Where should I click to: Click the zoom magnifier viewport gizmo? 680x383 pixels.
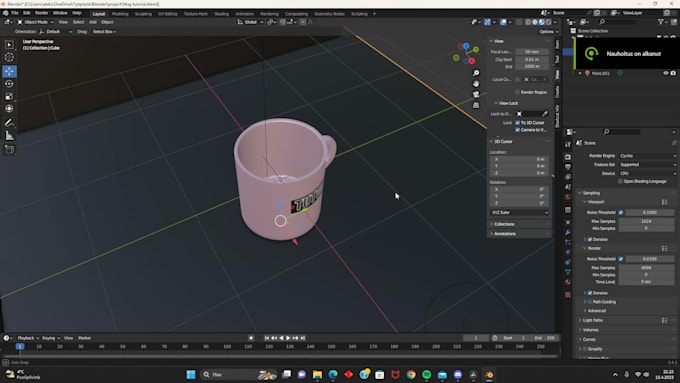point(476,73)
